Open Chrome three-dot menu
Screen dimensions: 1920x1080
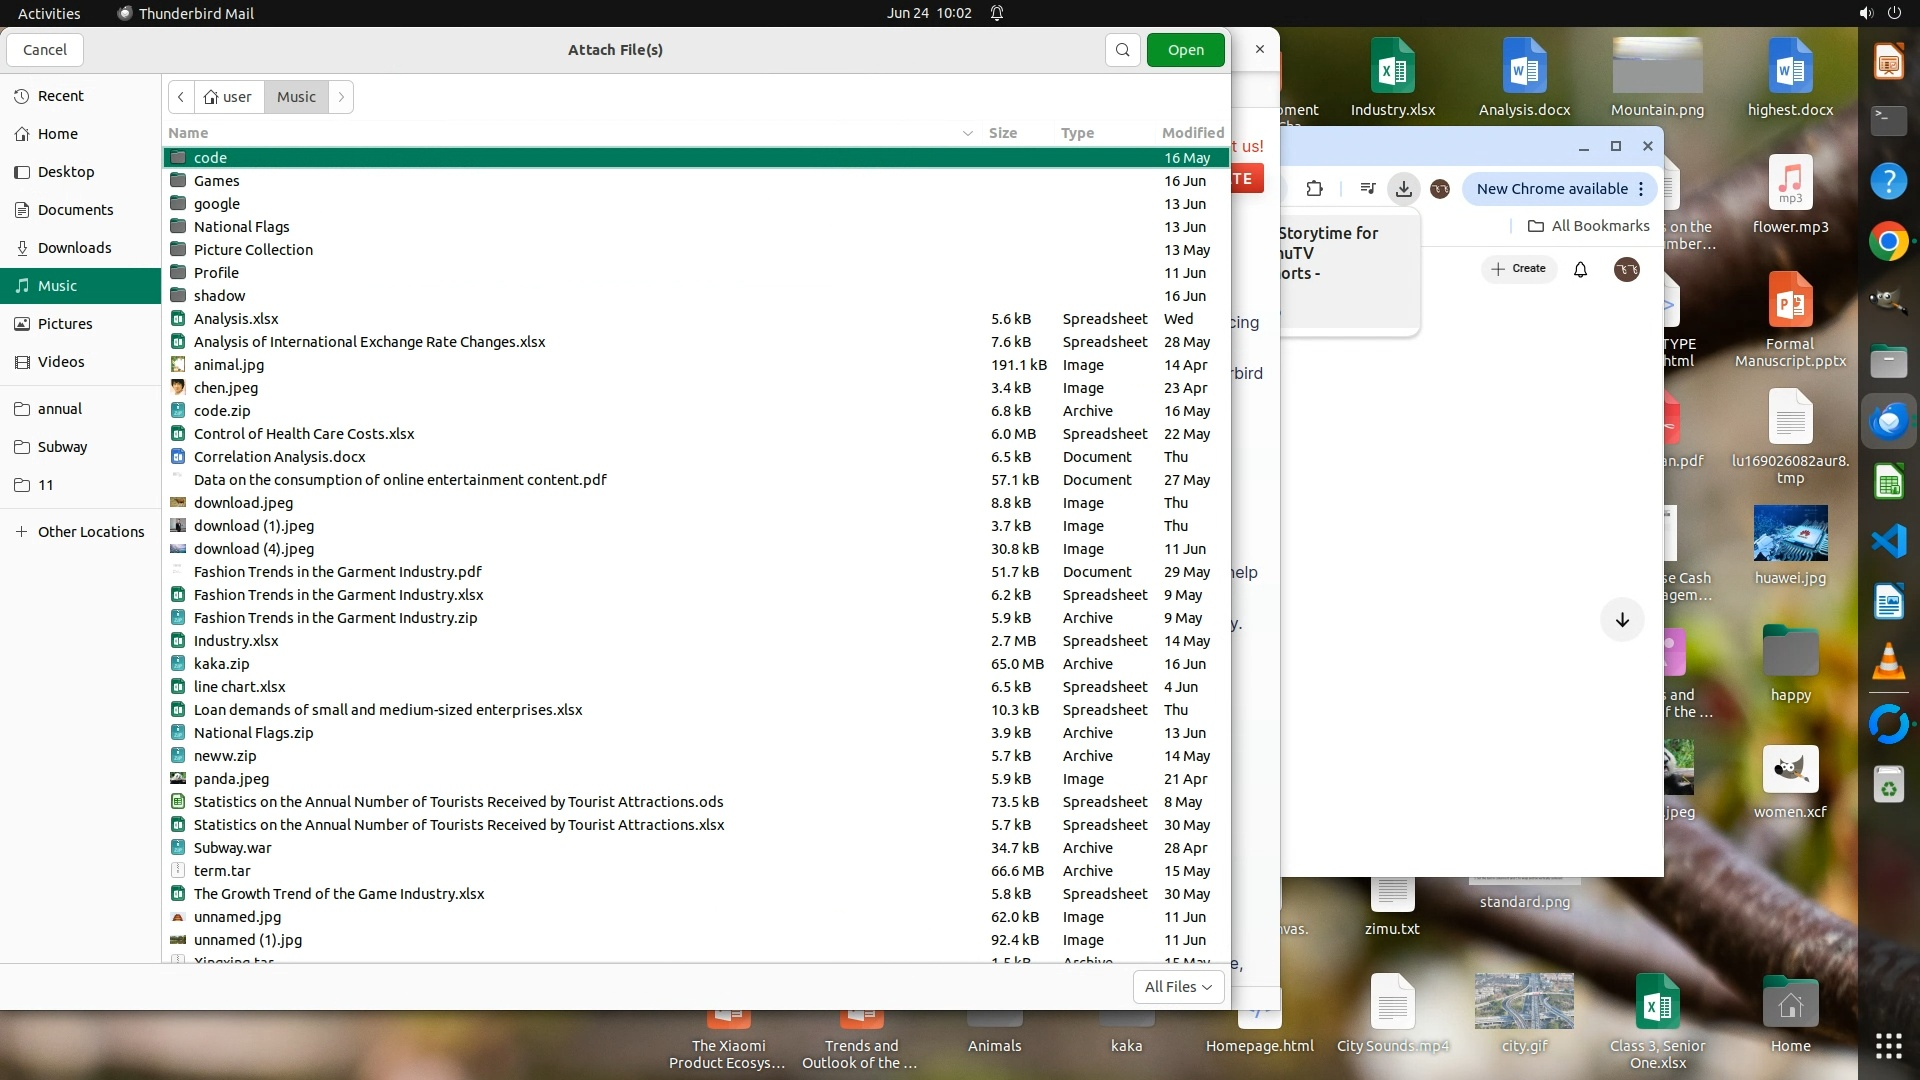click(x=1641, y=189)
